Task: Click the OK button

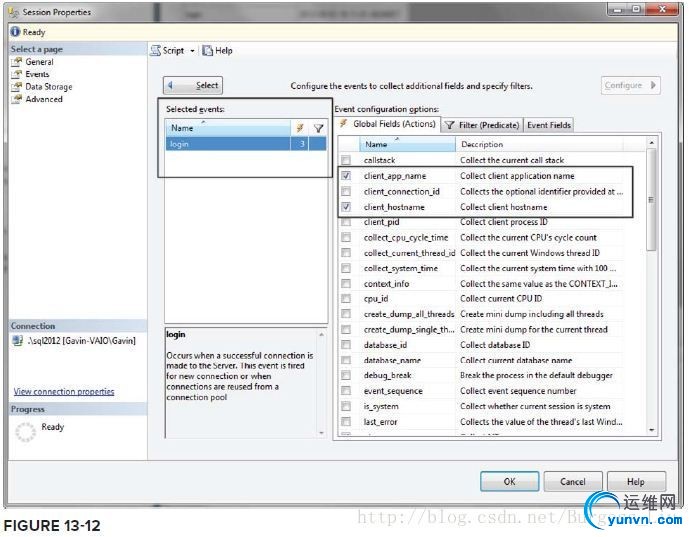Action: click(509, 482)
